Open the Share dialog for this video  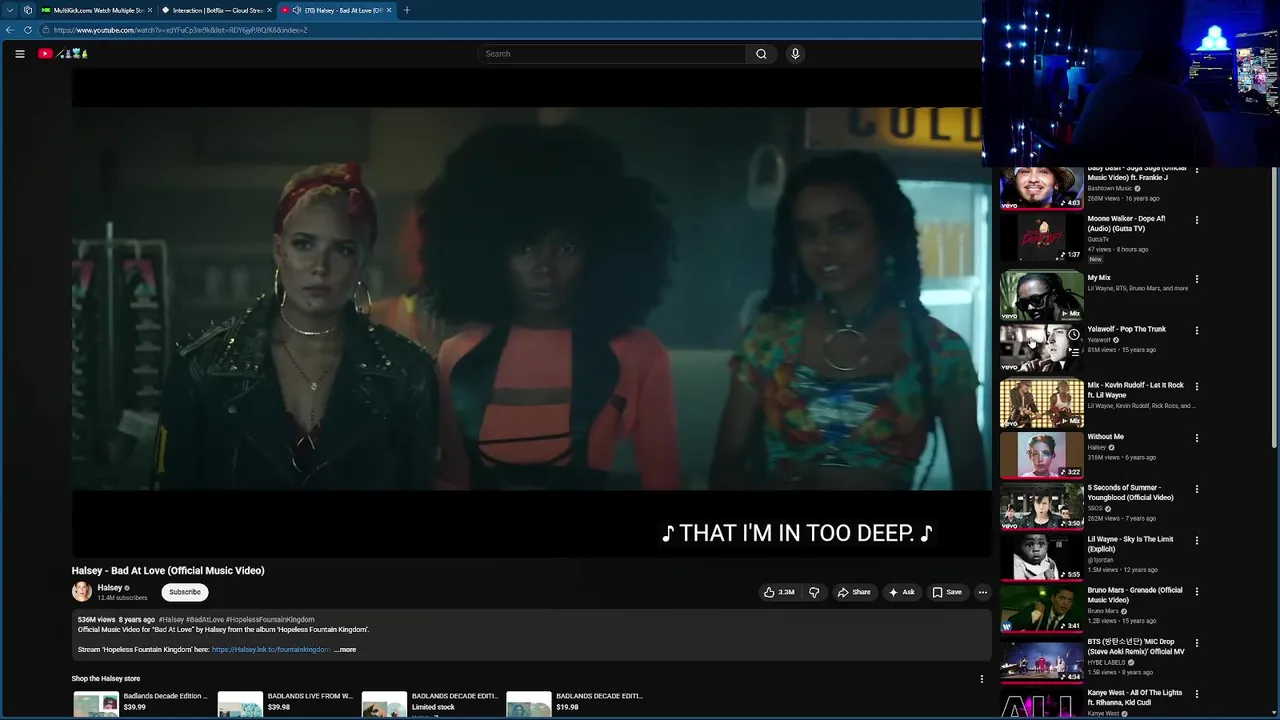(853, 592)
